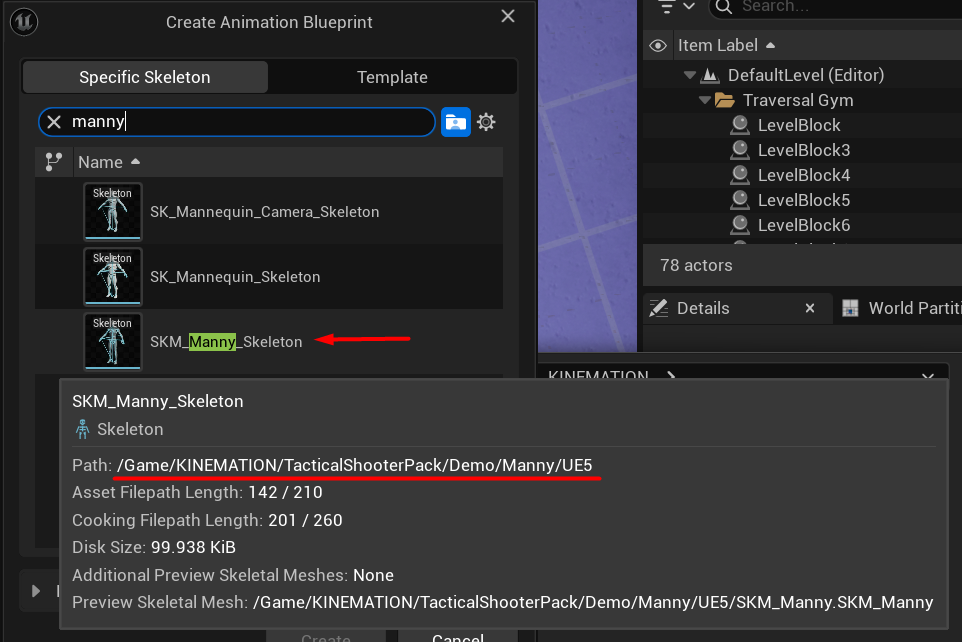Click the Unreal Engine logo icon
This screenshot has width=962, height=642.
pyautogui.click(x=24, y=22)
